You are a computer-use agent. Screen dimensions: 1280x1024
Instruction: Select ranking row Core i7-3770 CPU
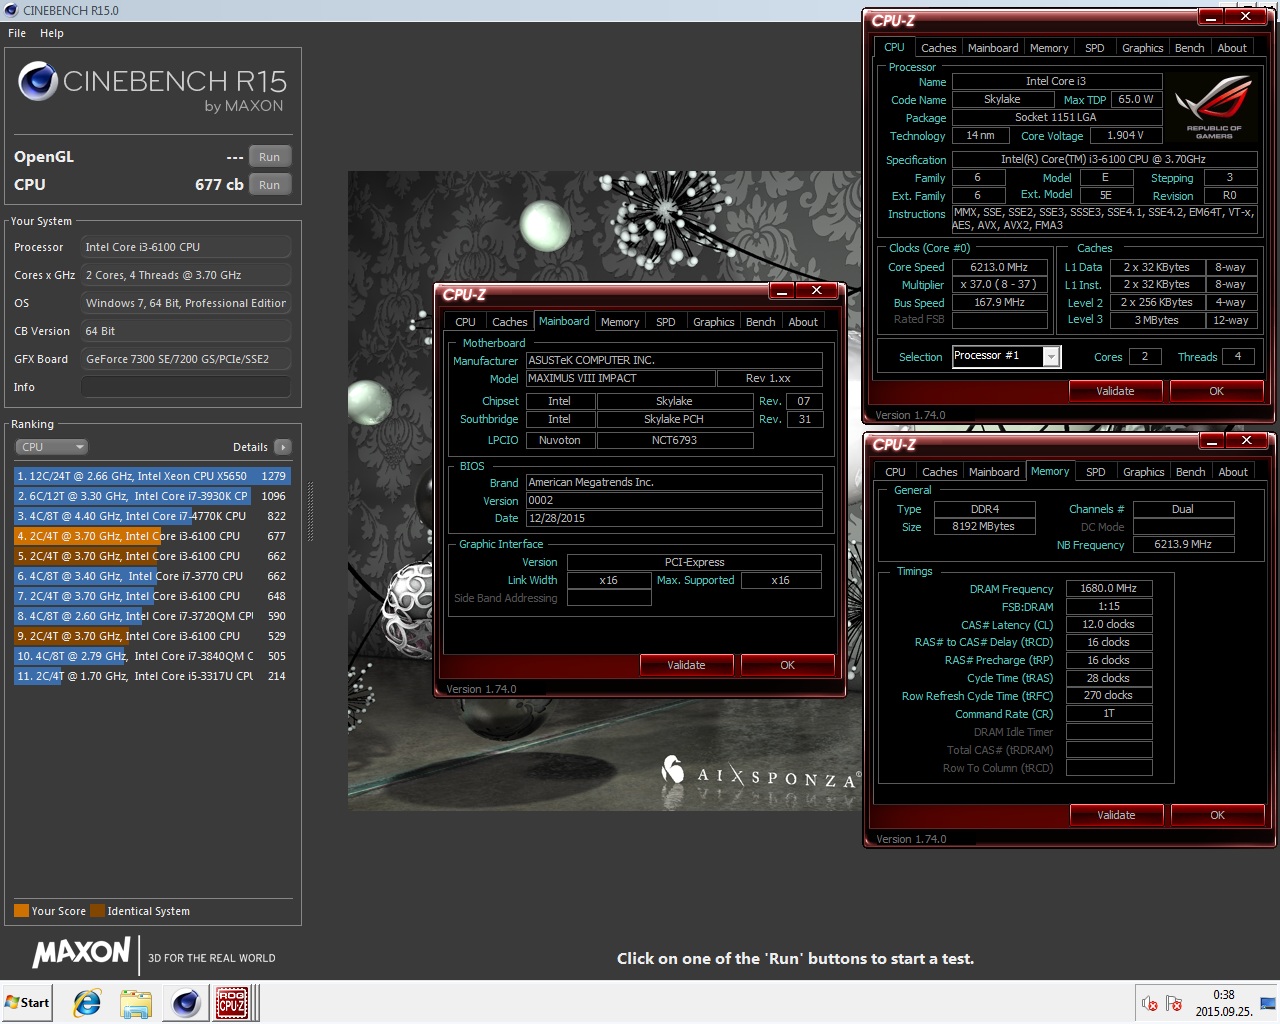coord(152,576)
